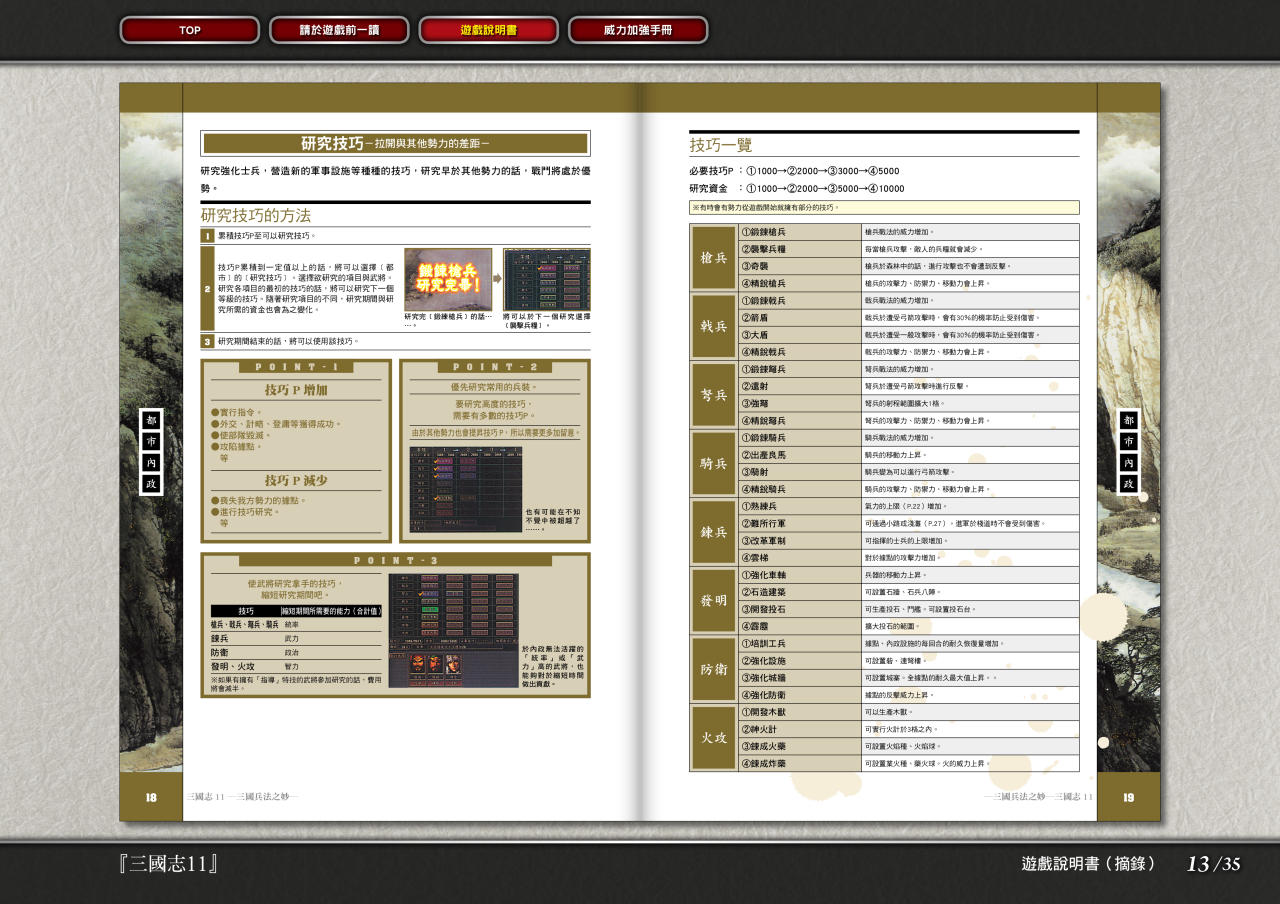The height and width of the screenshot is (904, 1280).
Task: Click the 研究技巧 title banner
Action: 395,143
